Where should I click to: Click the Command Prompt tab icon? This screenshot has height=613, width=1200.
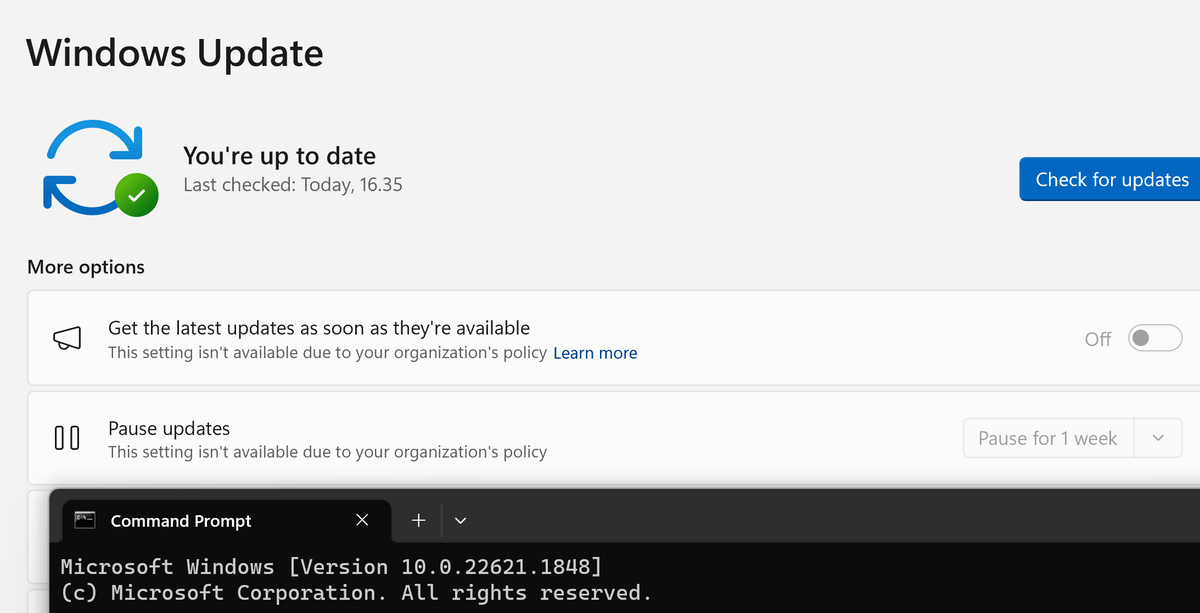(x=85, y=520)
